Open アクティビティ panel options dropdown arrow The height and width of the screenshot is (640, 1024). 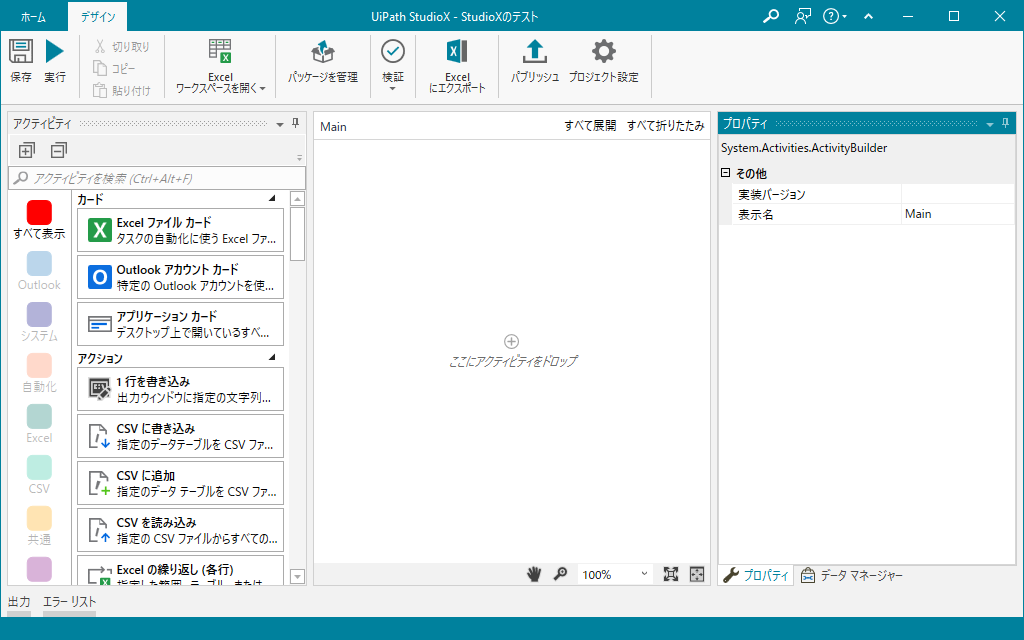point(280,124)
